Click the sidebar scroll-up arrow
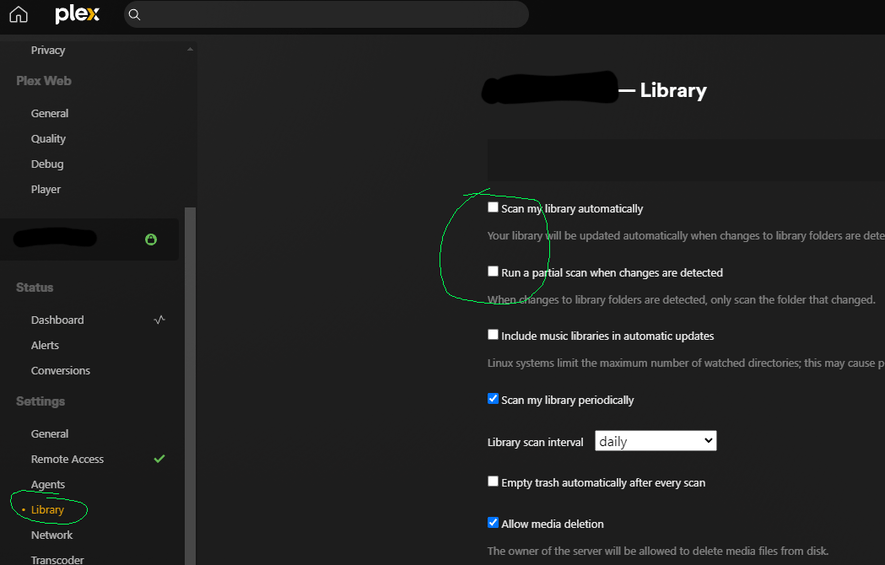 [x=190, y=49]
